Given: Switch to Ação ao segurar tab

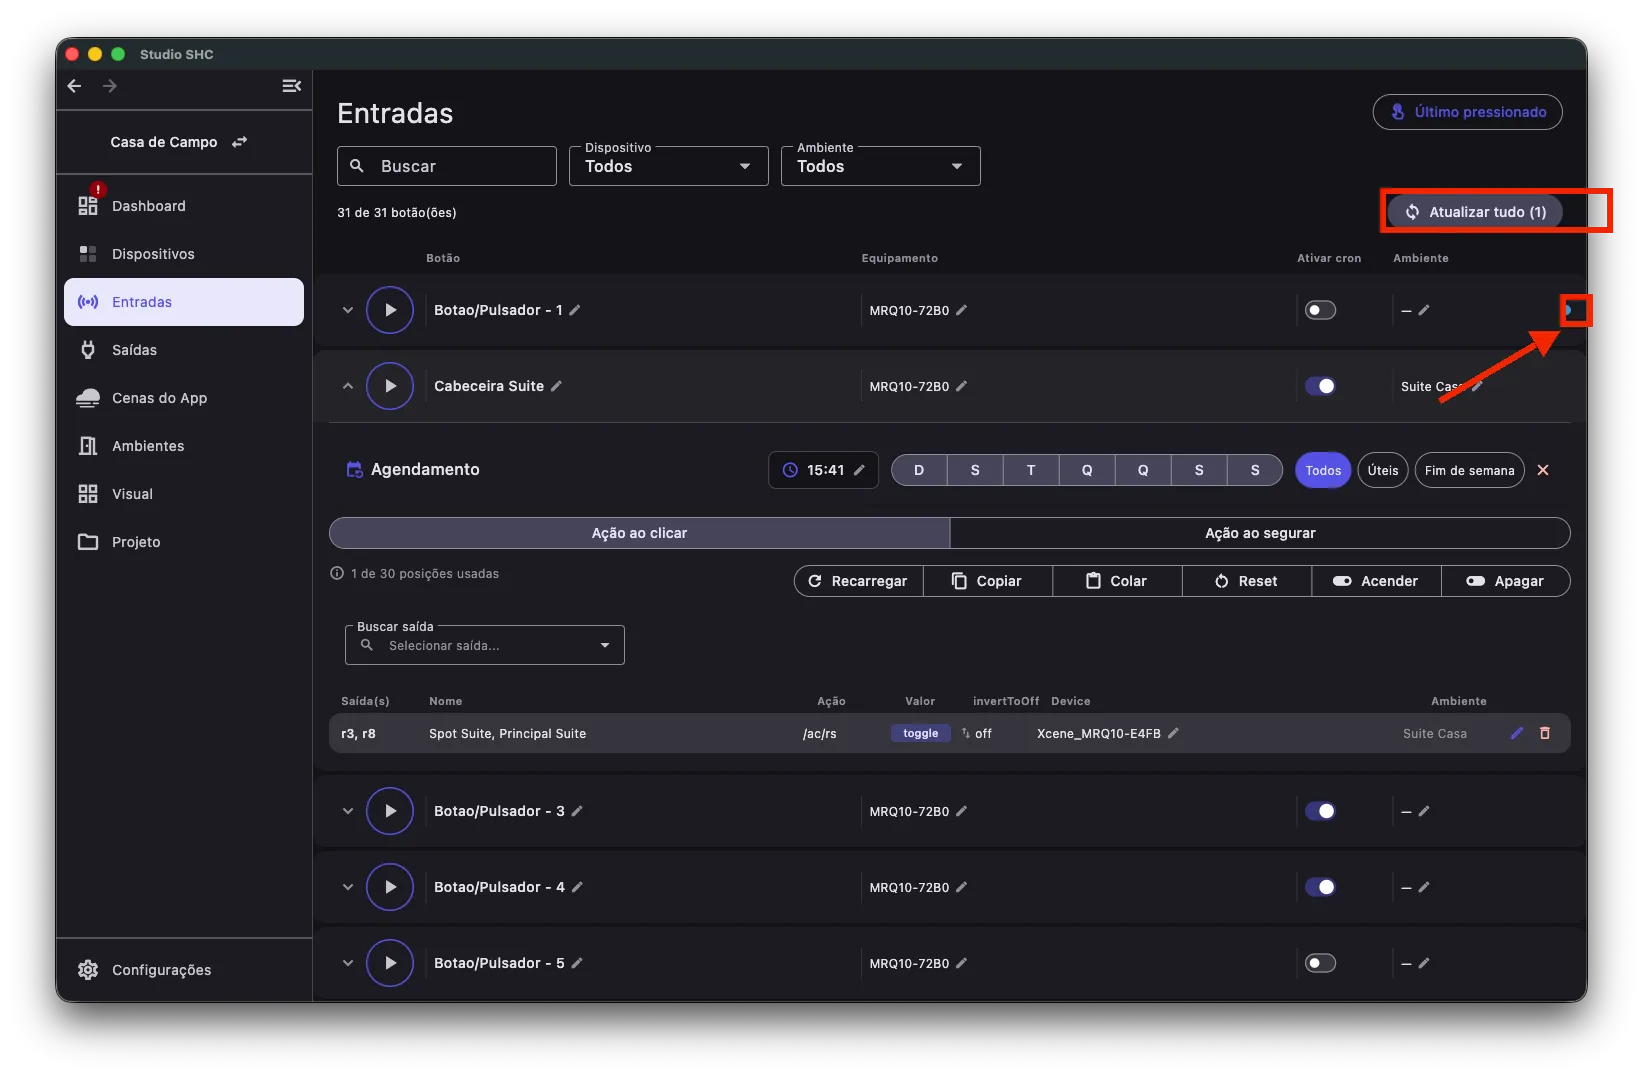Looking at the screenshot, I should click(1260, 533).
